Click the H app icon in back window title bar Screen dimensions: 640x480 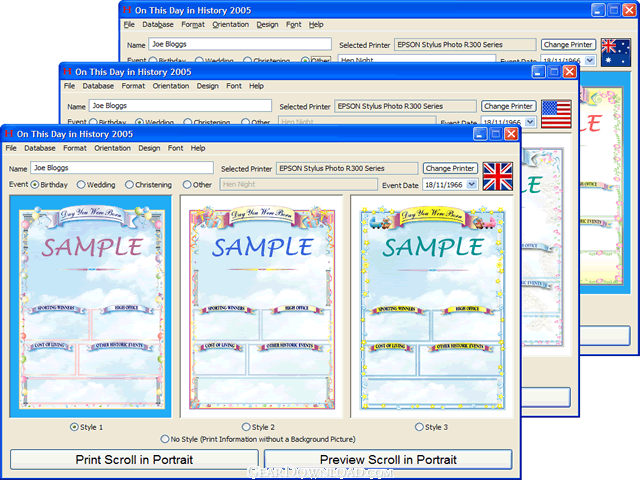point(127,10)
